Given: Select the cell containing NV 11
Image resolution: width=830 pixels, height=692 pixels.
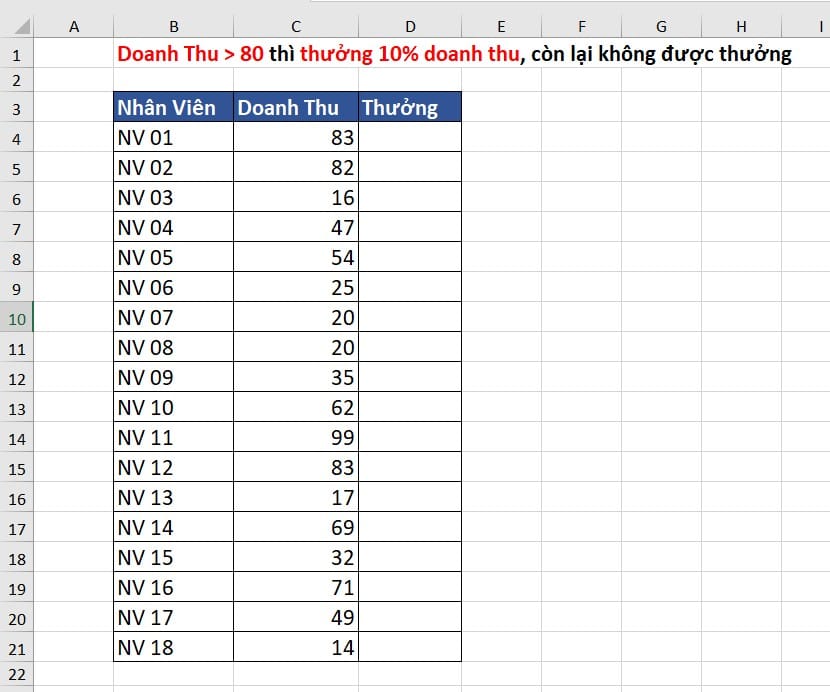Looking at the screenshot, I should 174,438.
